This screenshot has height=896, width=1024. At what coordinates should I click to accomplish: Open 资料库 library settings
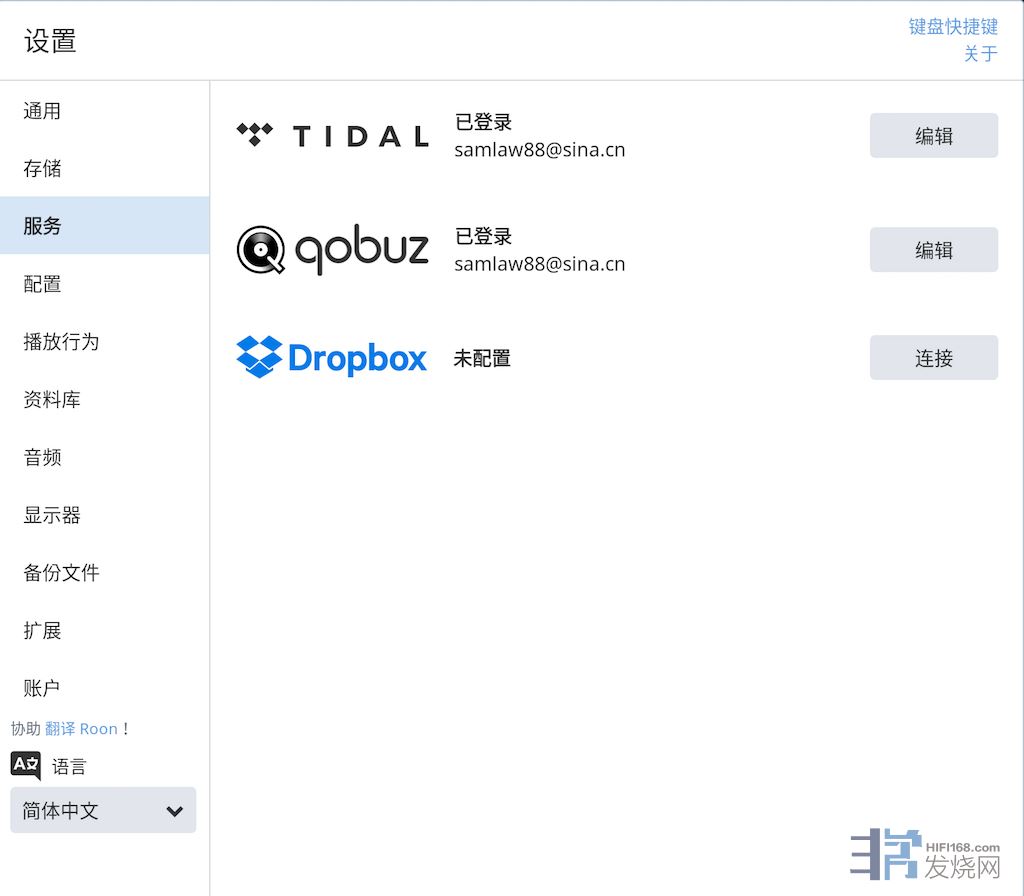[x=52, y=400]
